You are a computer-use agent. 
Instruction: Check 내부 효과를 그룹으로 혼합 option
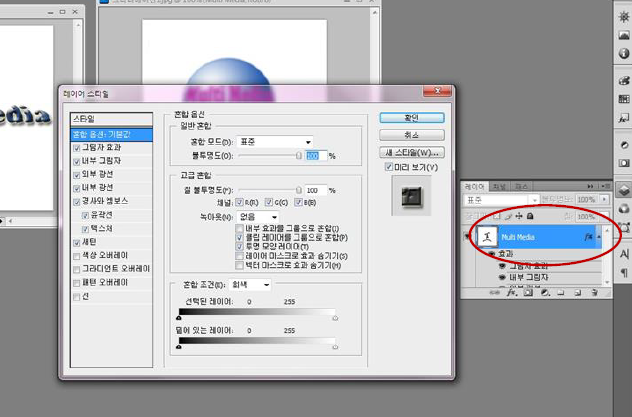239,228
